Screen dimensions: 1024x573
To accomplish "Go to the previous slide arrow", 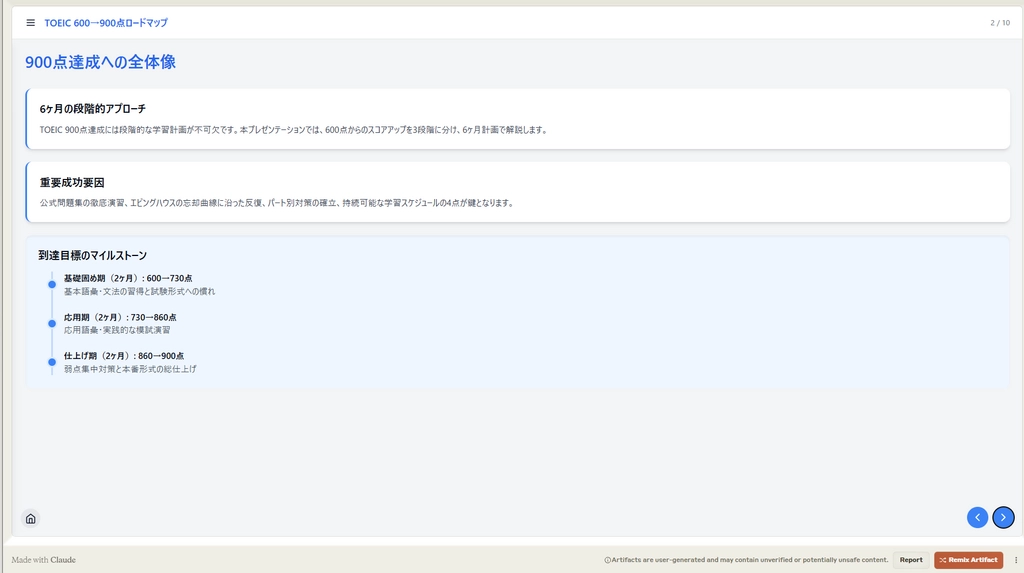I will click(x=978, y=517).
